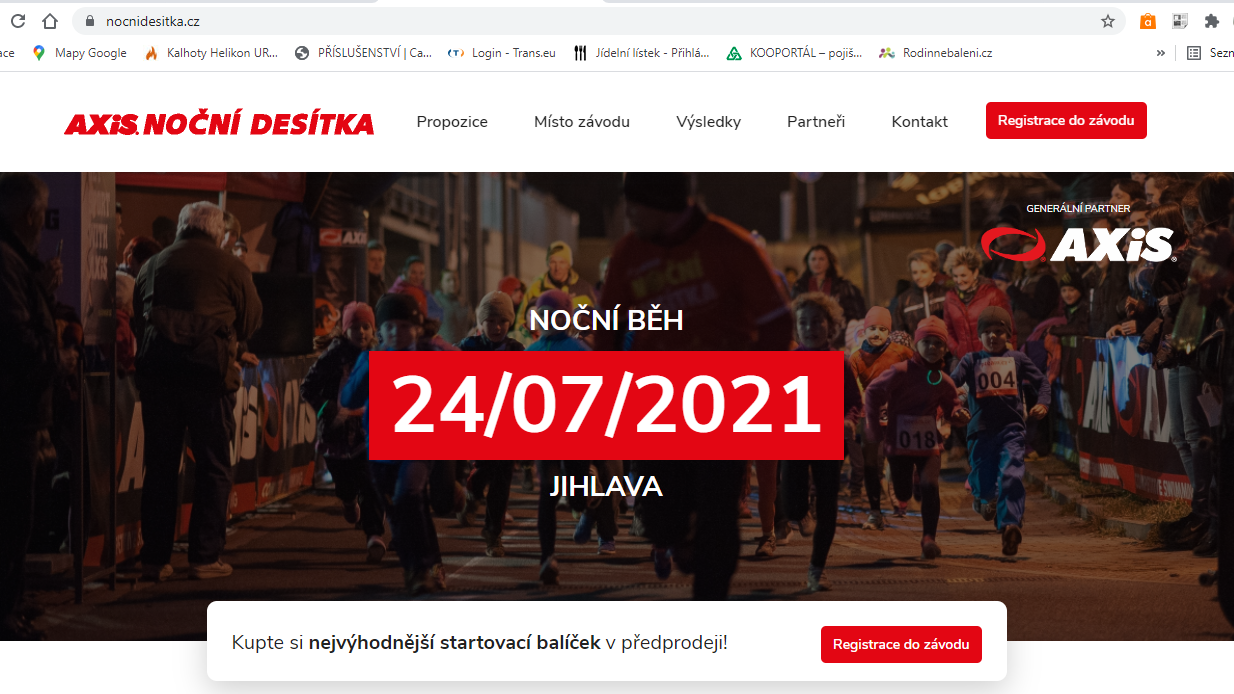Open the Kontakt page
1234x694 pixels.
point(920,122)
